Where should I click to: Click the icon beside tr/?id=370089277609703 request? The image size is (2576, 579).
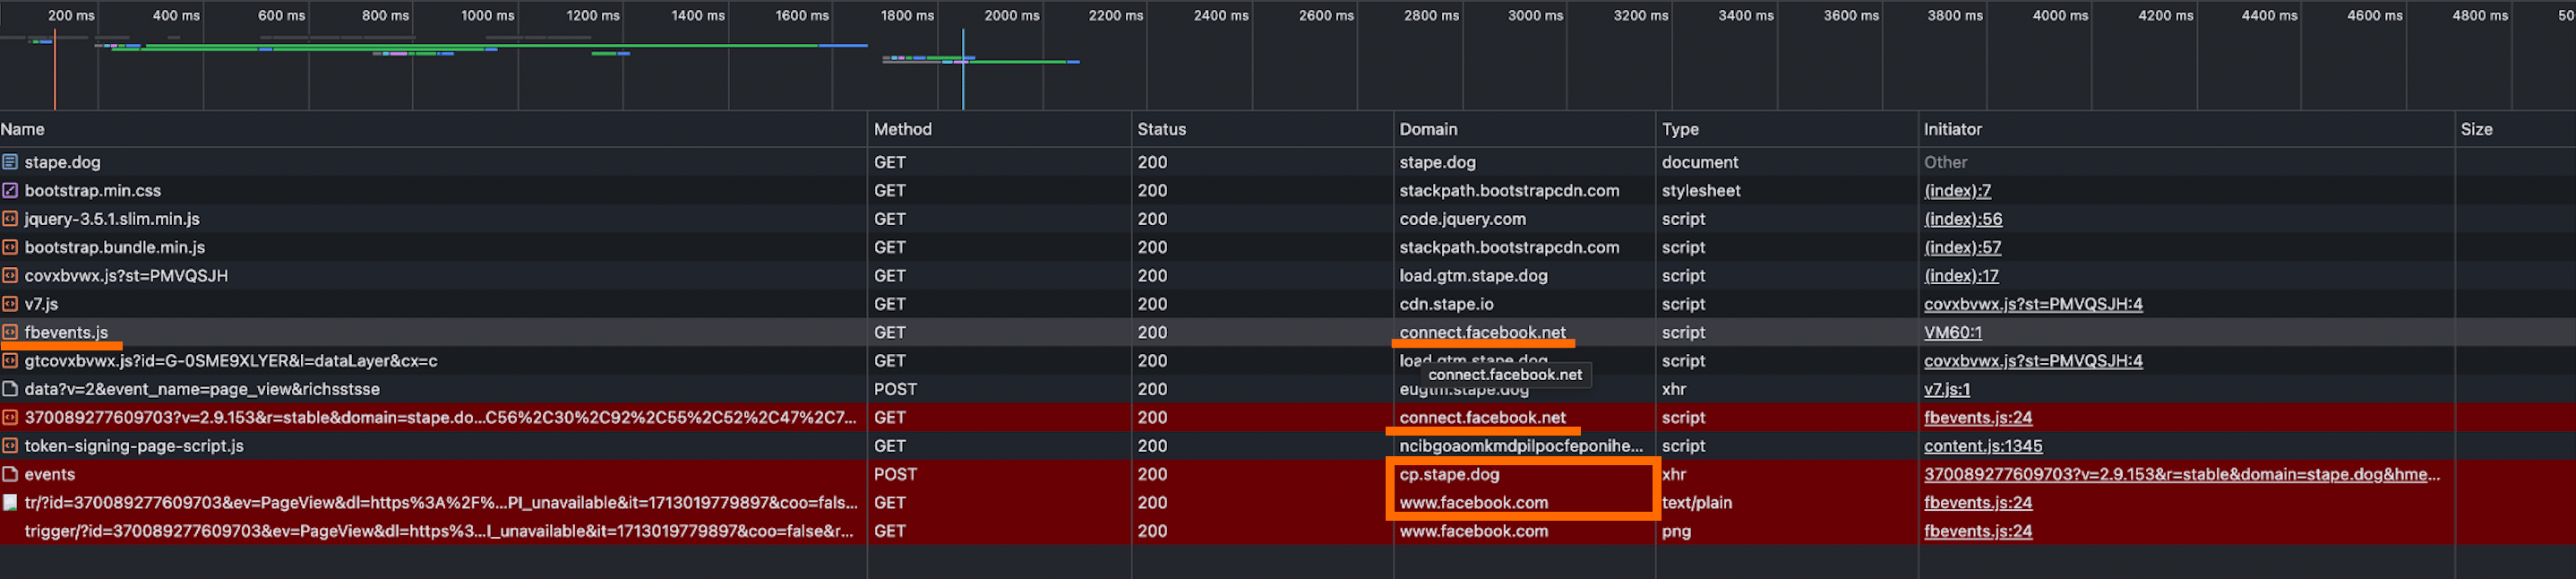pyautogui.click(x=10, y=502)
